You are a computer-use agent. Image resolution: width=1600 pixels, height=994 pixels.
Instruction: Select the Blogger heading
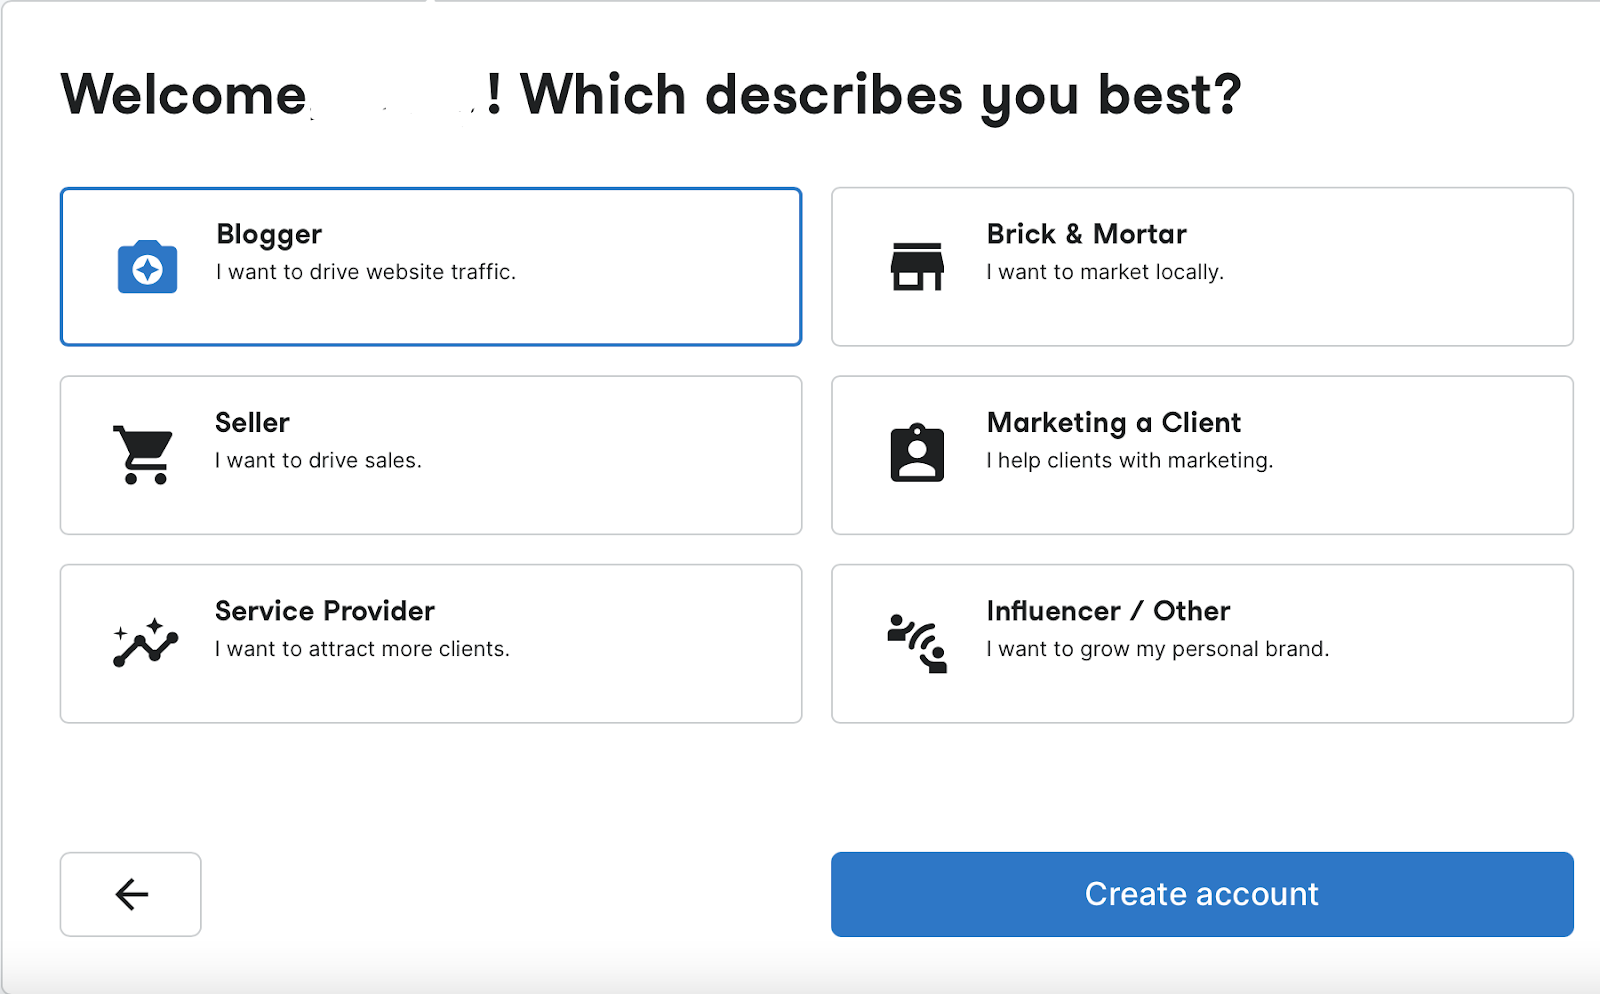tap(269, 234)
